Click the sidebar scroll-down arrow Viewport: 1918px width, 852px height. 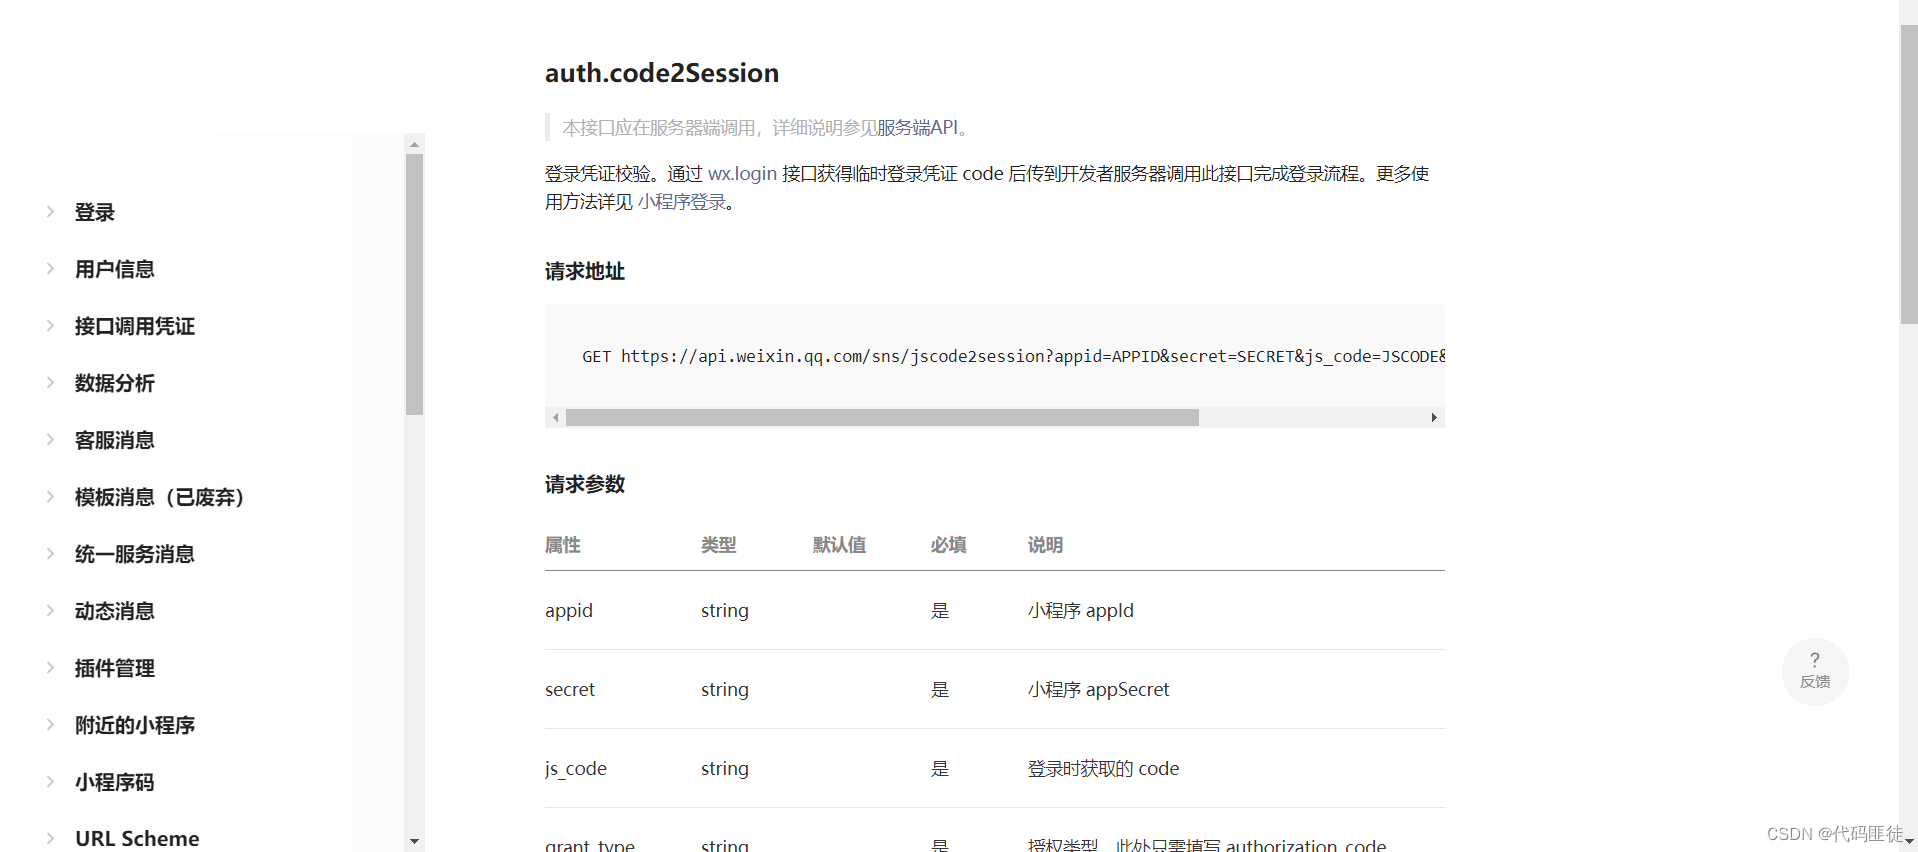point(414,842)
